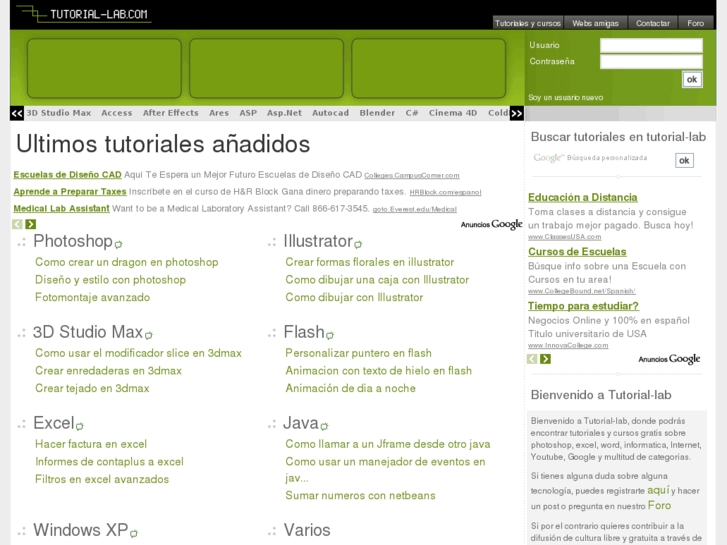727x545 pixels.
Task: Open the Foro tab
Action: tap(695, 23)
